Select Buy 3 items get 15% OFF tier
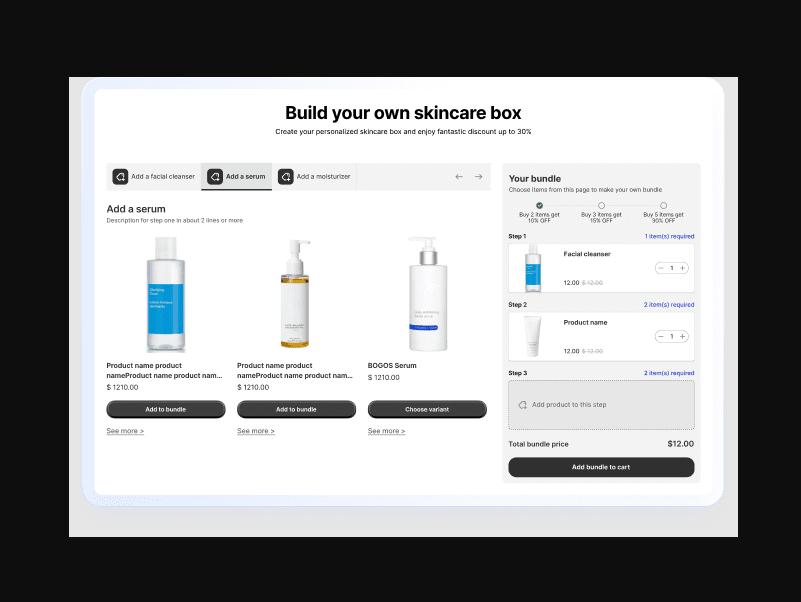 pyautogui.click(x=601, y=205)
